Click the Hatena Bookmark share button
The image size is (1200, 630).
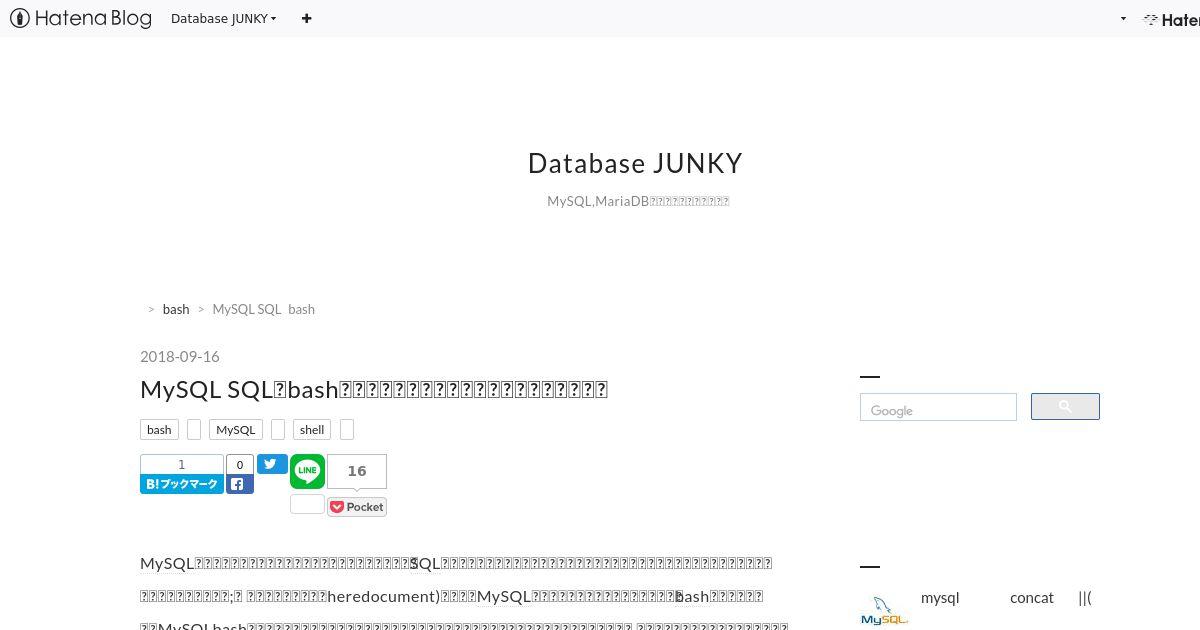[182, 484]
